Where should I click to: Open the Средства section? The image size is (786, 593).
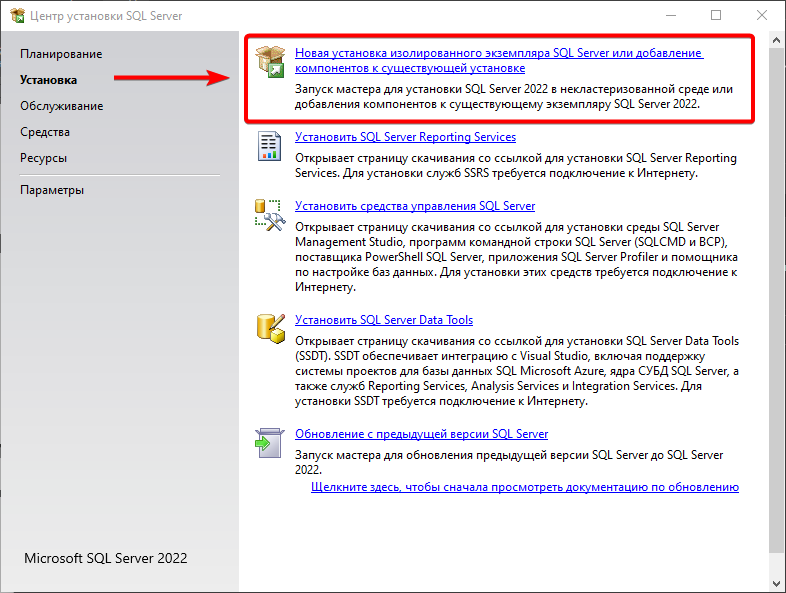click(45, 132)
